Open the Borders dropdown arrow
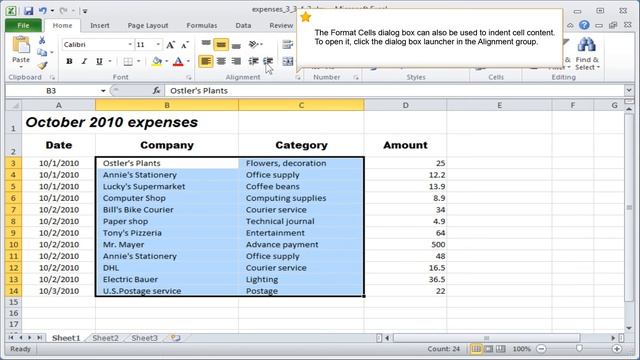The height and width of the screenshot is (360, 640). click(139, 61)
